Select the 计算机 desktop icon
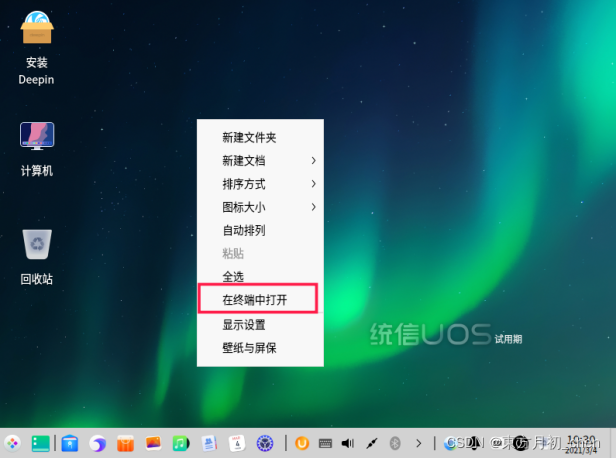Viewport: 616px width, 459px height. (x=37, y=149)
